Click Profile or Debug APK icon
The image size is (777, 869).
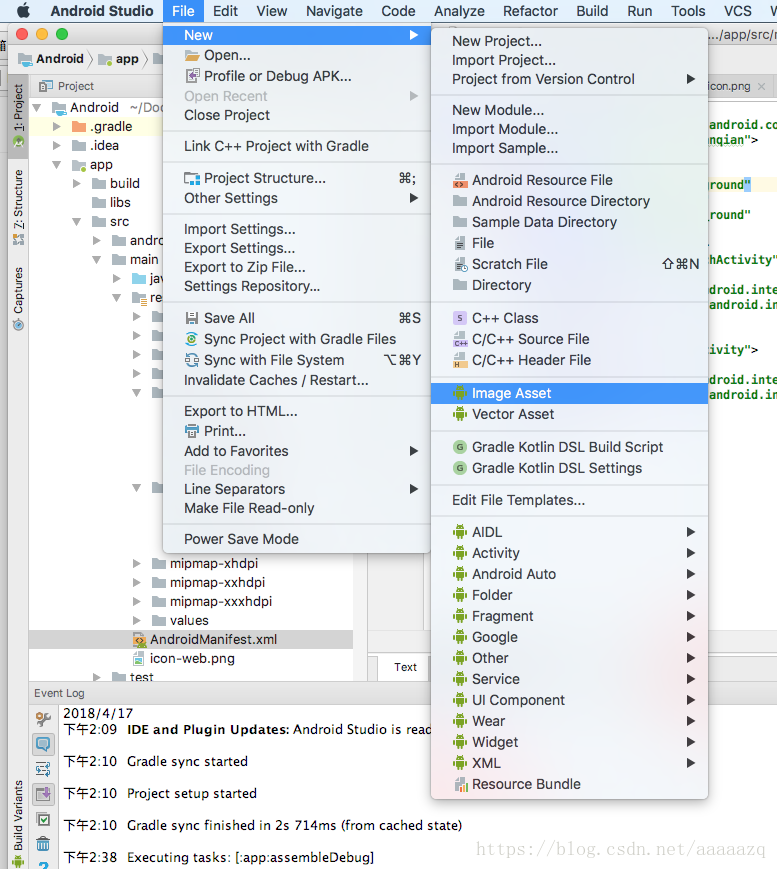[192, 75]
